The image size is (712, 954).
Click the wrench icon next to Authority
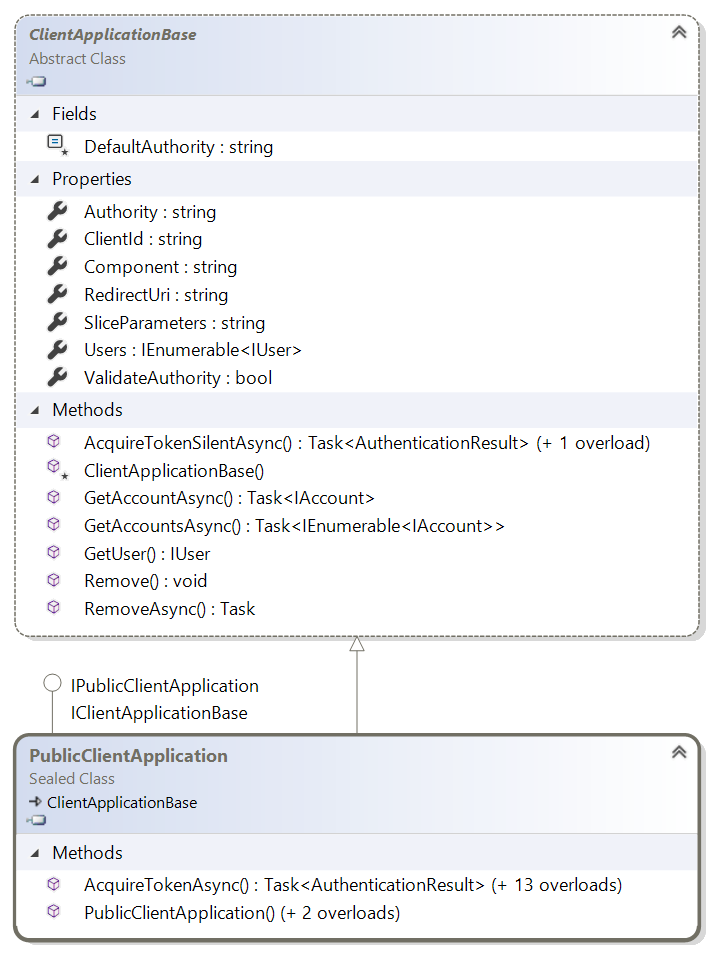tap(57, 211)
